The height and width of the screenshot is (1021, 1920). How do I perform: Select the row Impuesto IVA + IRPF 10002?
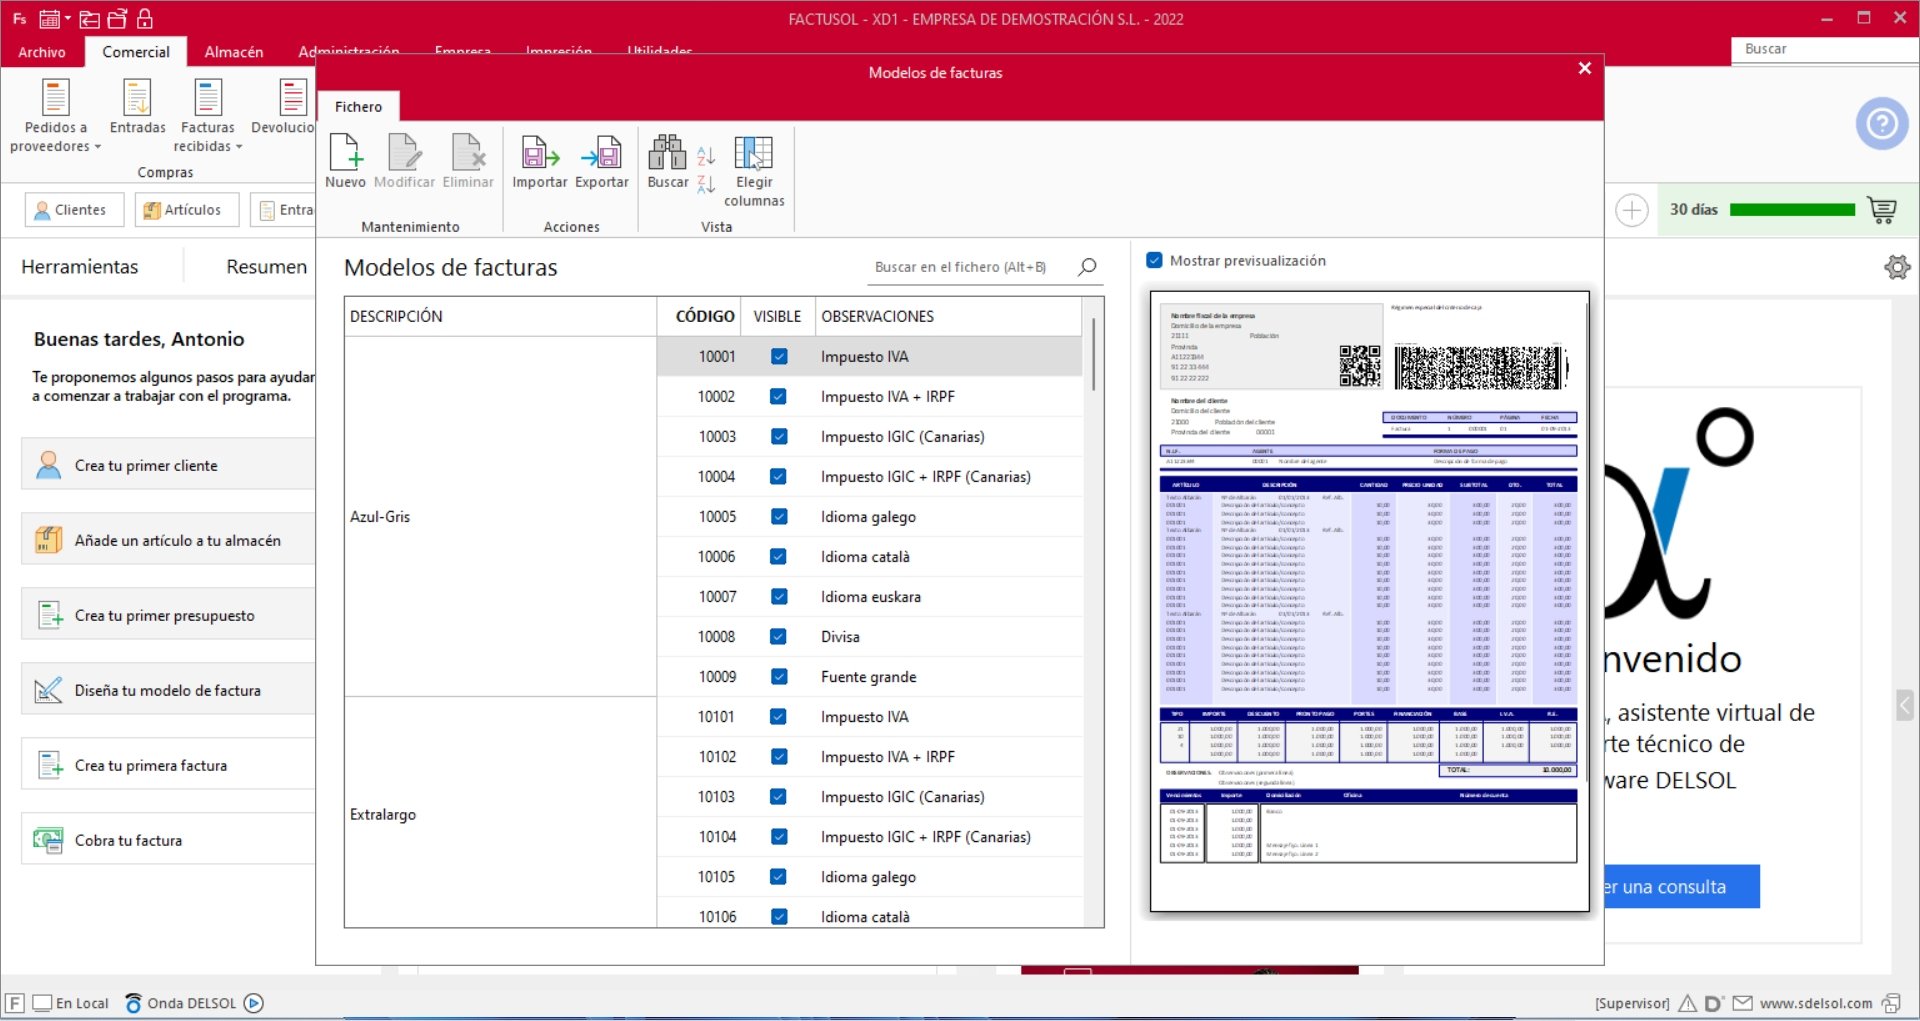point(869,396)
